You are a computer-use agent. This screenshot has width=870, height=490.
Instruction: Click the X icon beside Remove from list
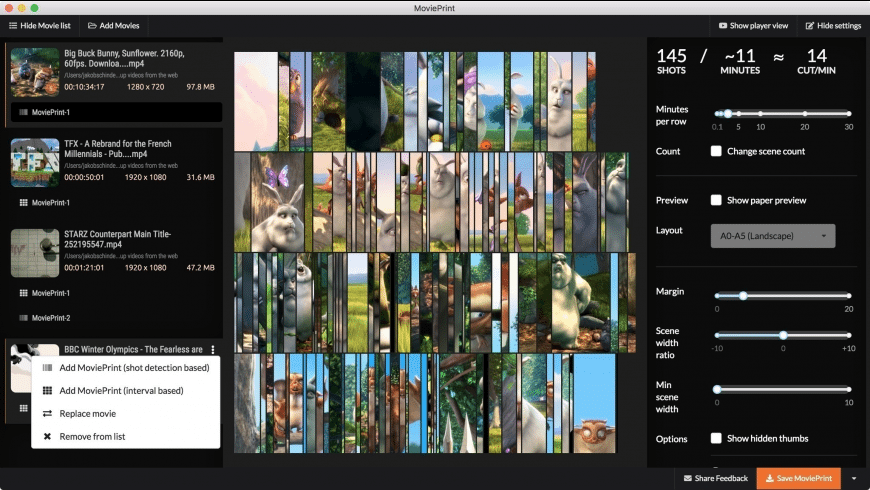tap(47, 436)
